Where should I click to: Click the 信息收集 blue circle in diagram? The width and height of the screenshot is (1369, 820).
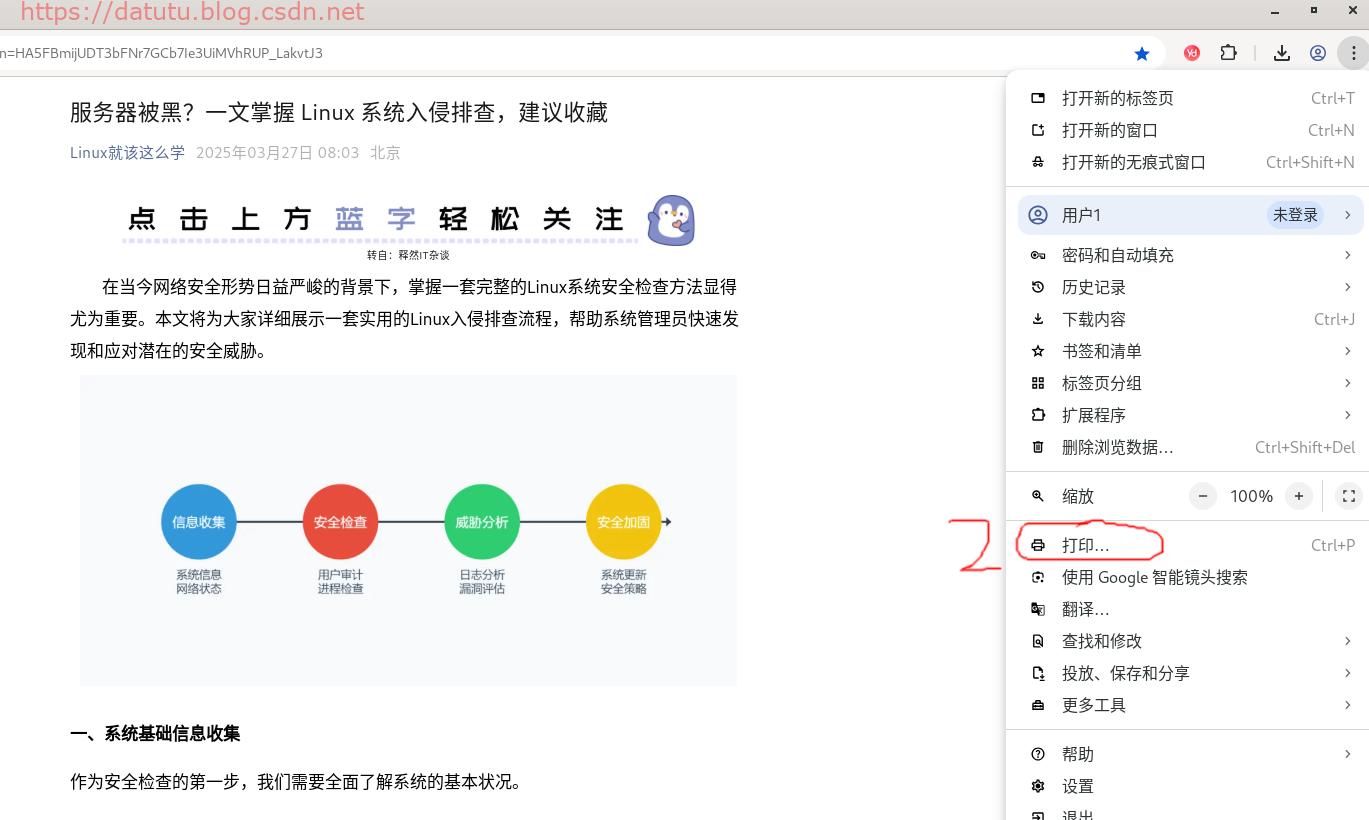(x=198, y=521)
